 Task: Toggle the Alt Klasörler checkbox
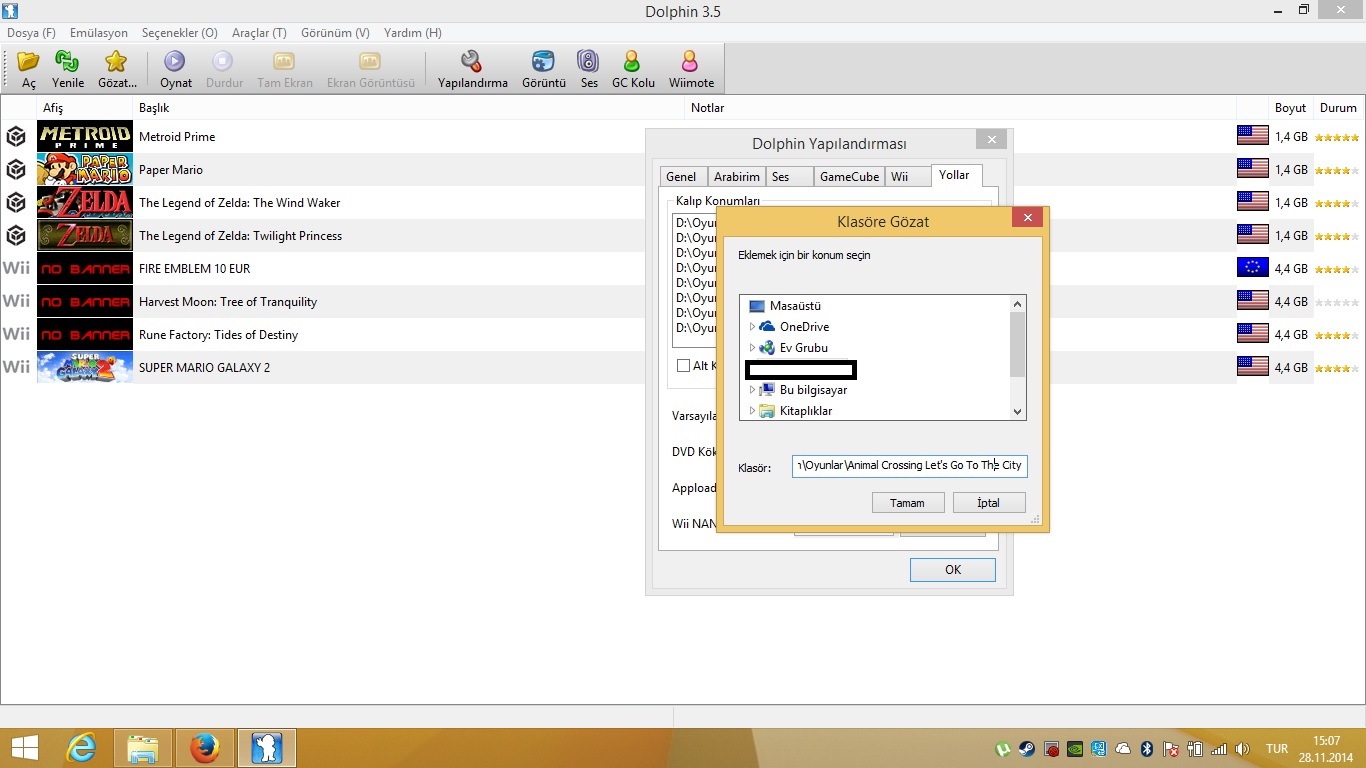(x=684, y=366)
